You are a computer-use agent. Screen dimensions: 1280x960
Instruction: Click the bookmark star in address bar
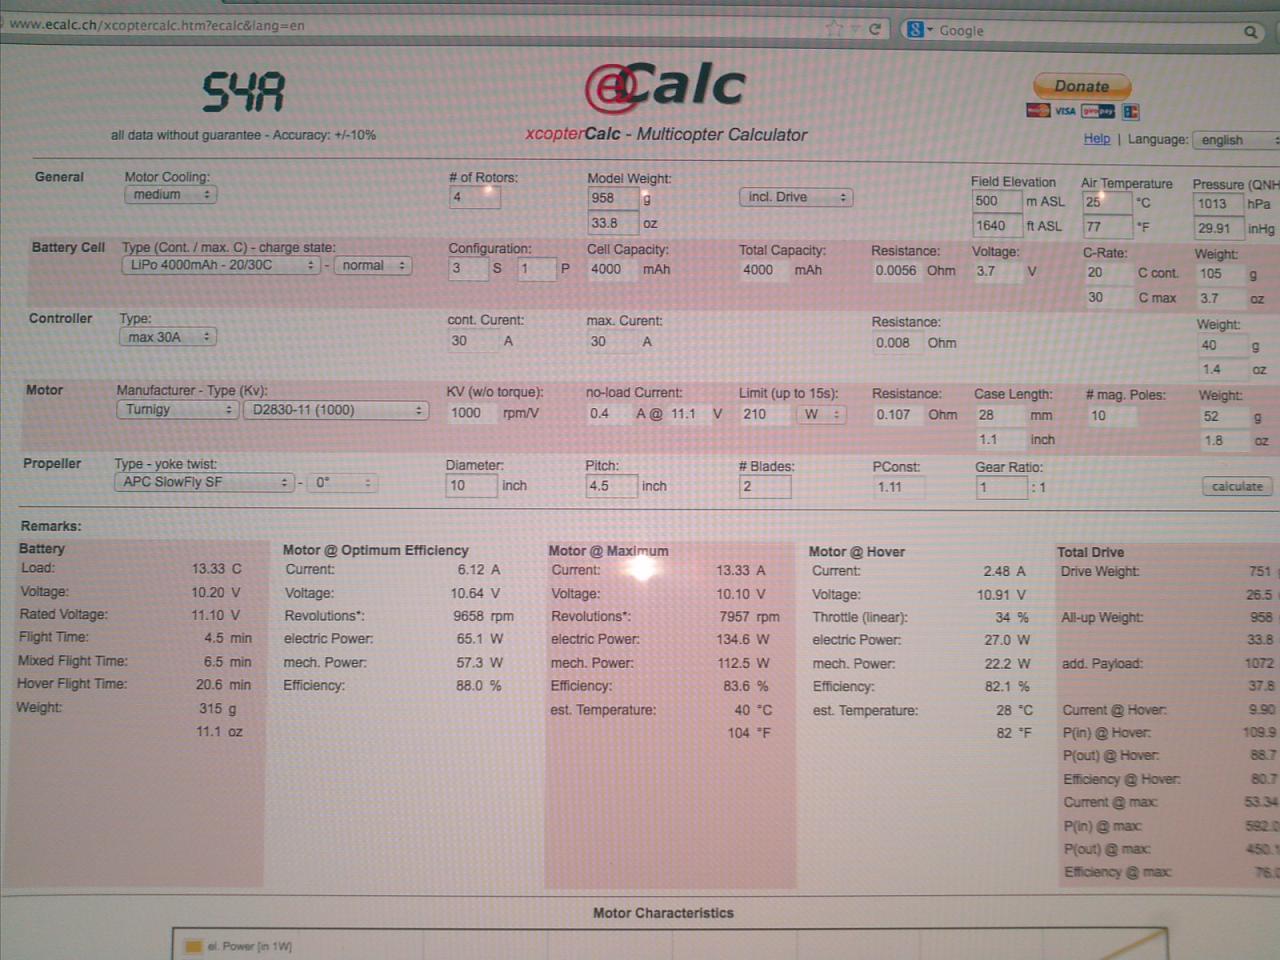(x=834, y=29)
